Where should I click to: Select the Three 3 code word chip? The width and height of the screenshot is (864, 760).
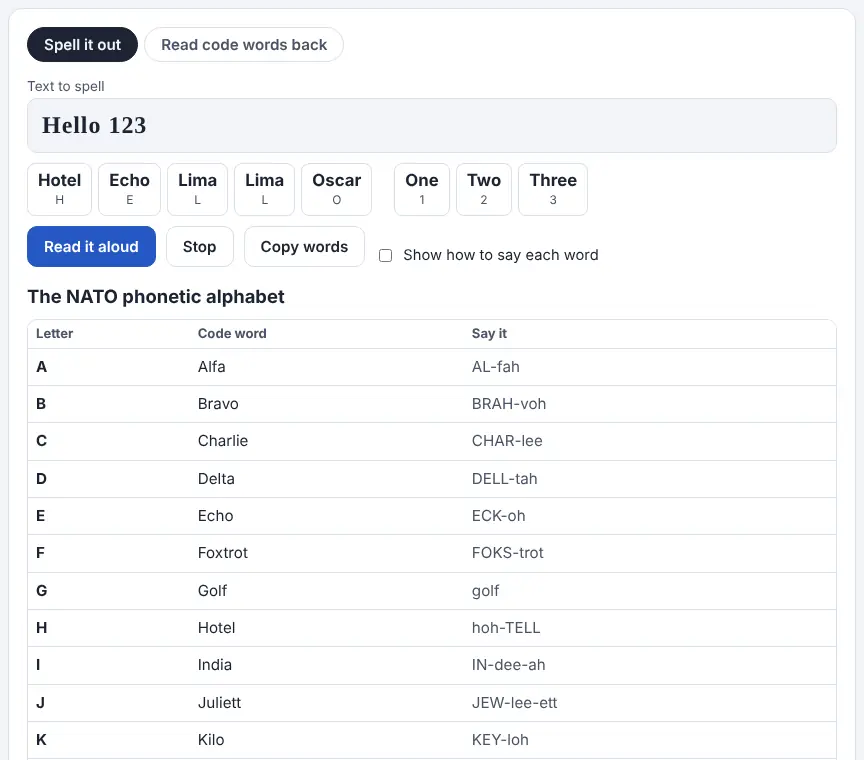[553, 189]
